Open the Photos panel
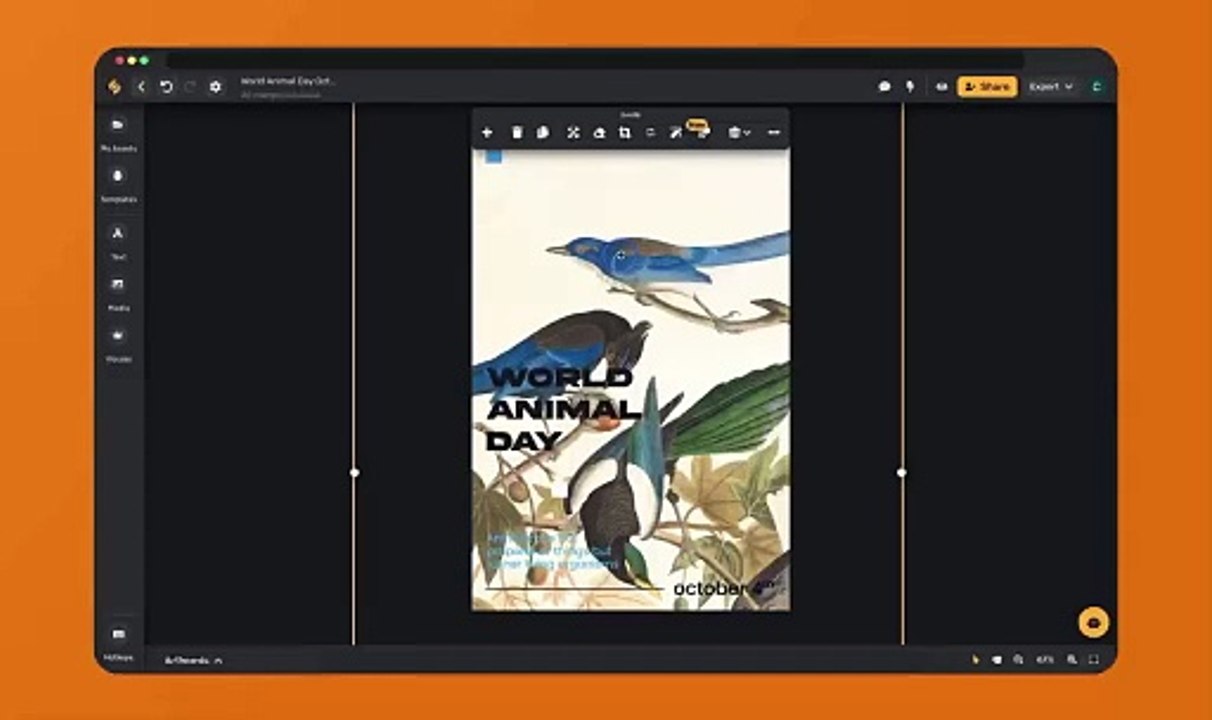The width and height of the screenshot is (1212, 720). pyautogui.click(x=118, y=292)
